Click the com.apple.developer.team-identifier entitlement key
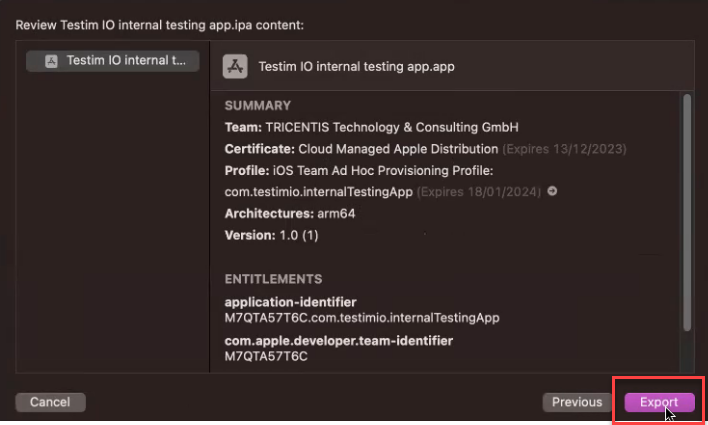This screenshot has width=708, height=425. pyautogui.click(x=339, y=341)
